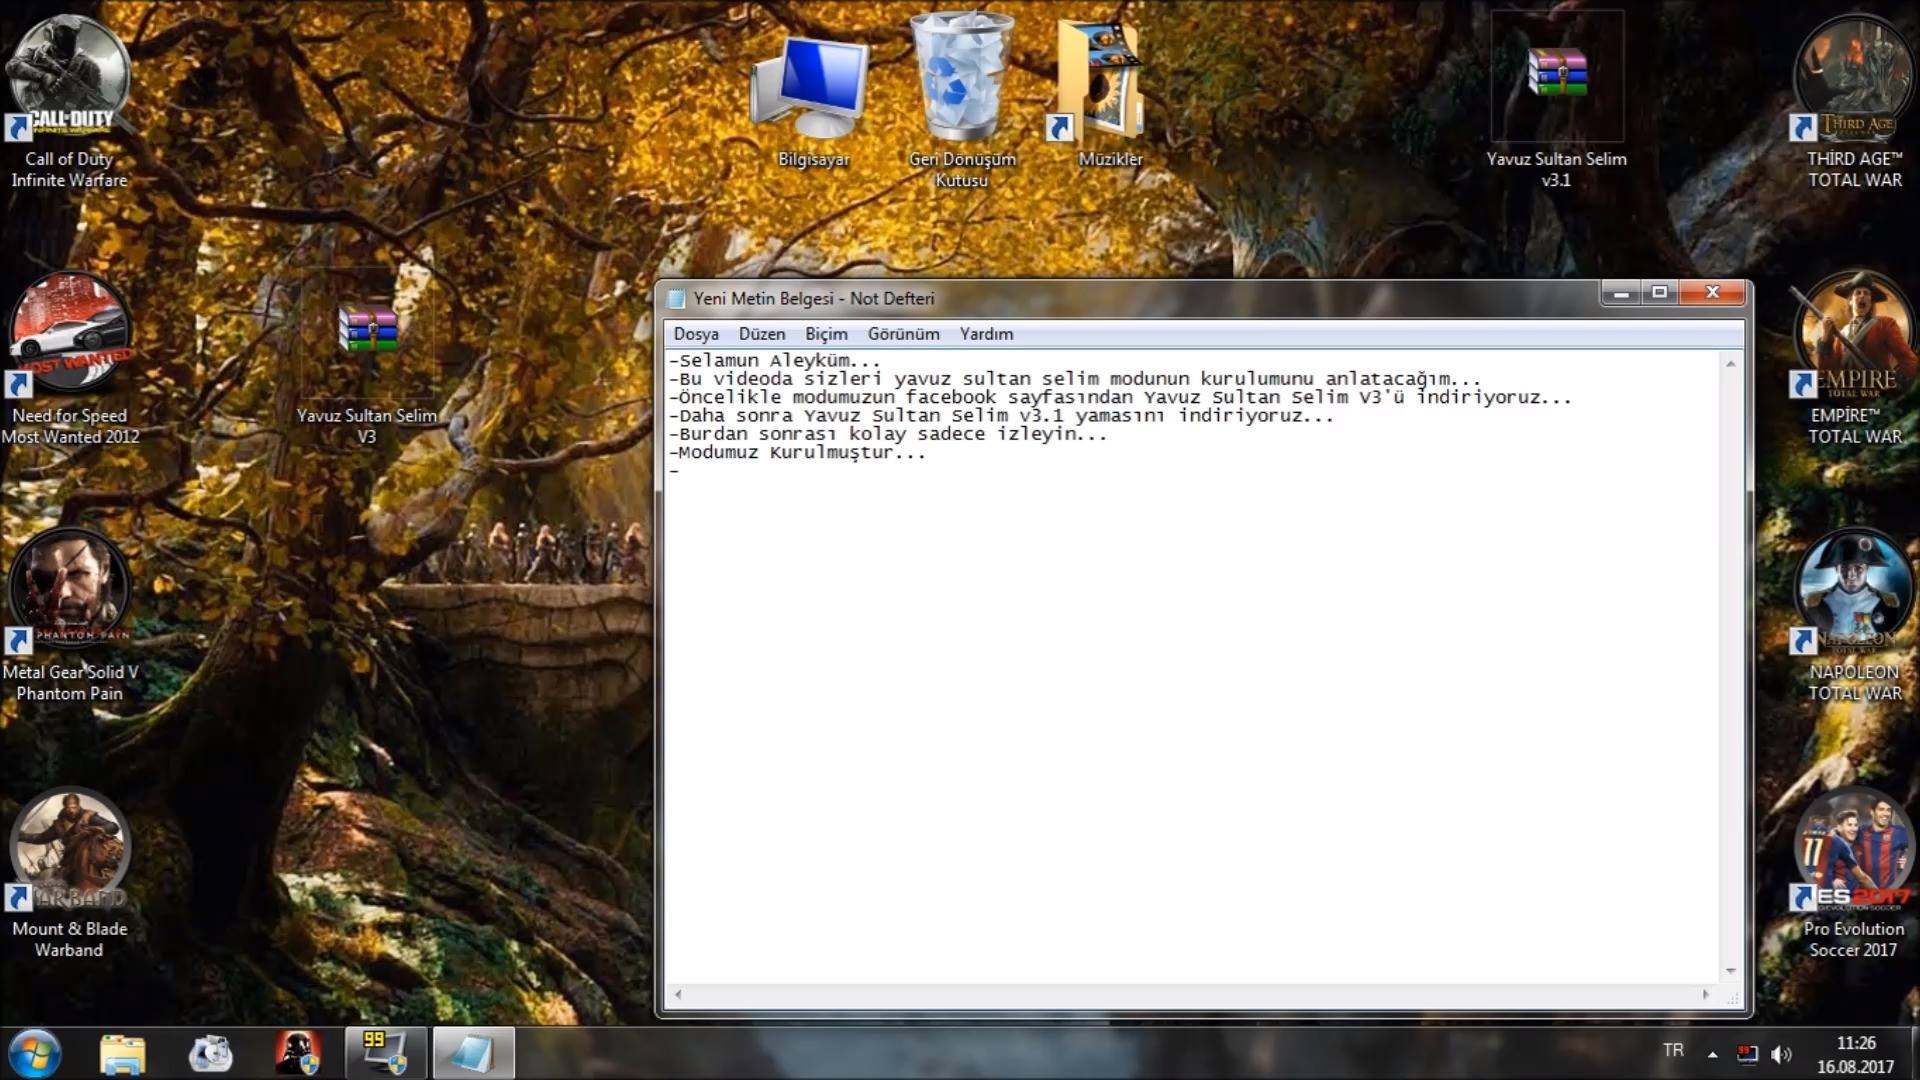Minimize the Not Defteri window

click(x=1621, y=293)
